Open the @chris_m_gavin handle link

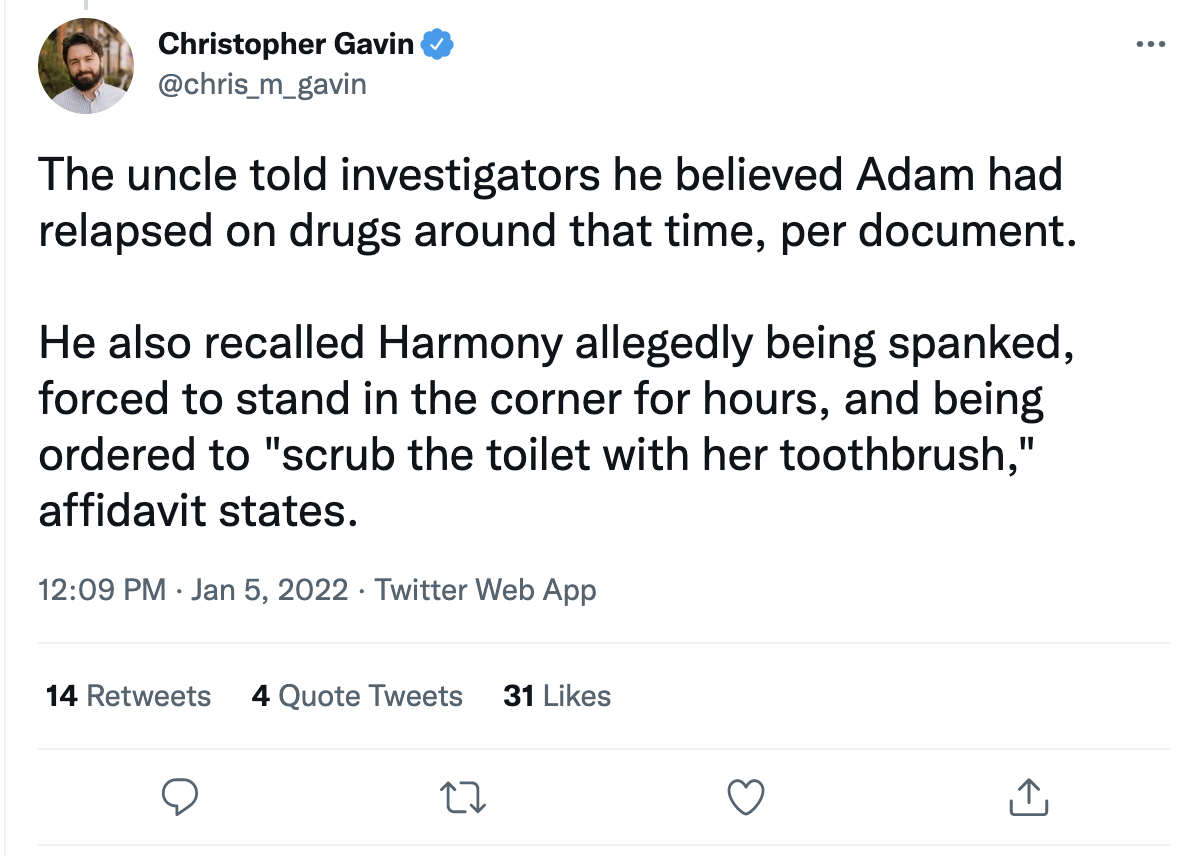point(262,84)
